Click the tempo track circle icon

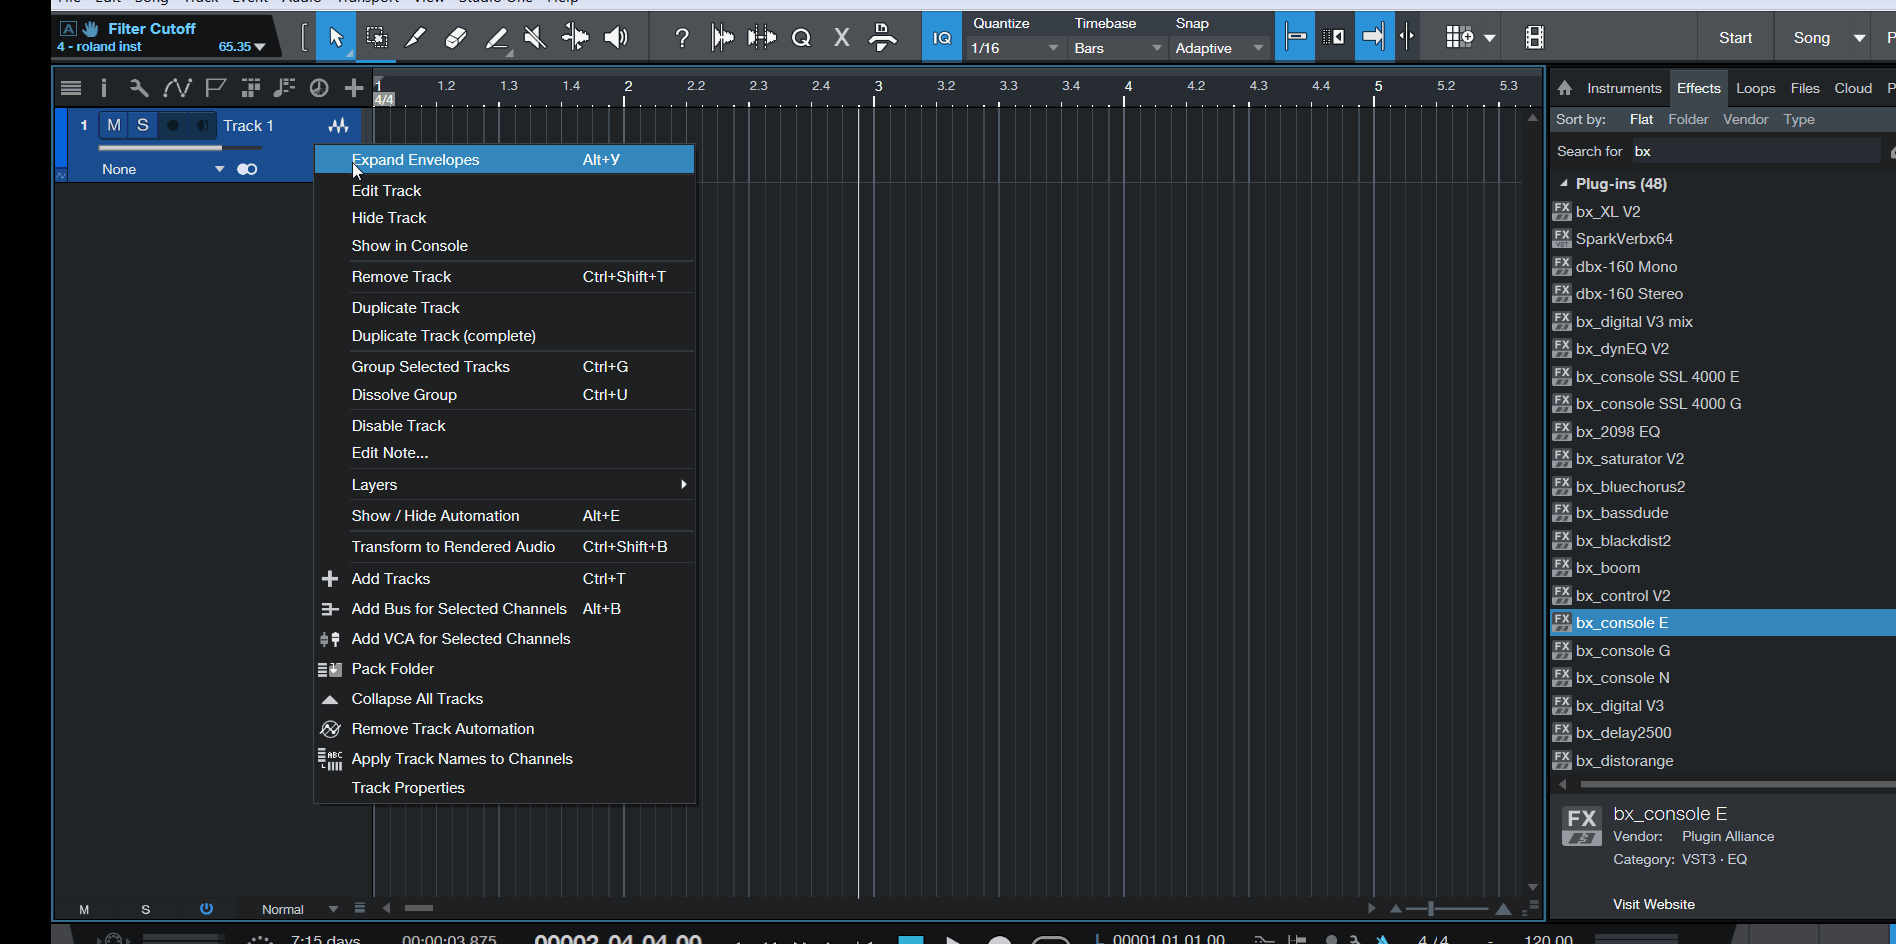point(319,88)
